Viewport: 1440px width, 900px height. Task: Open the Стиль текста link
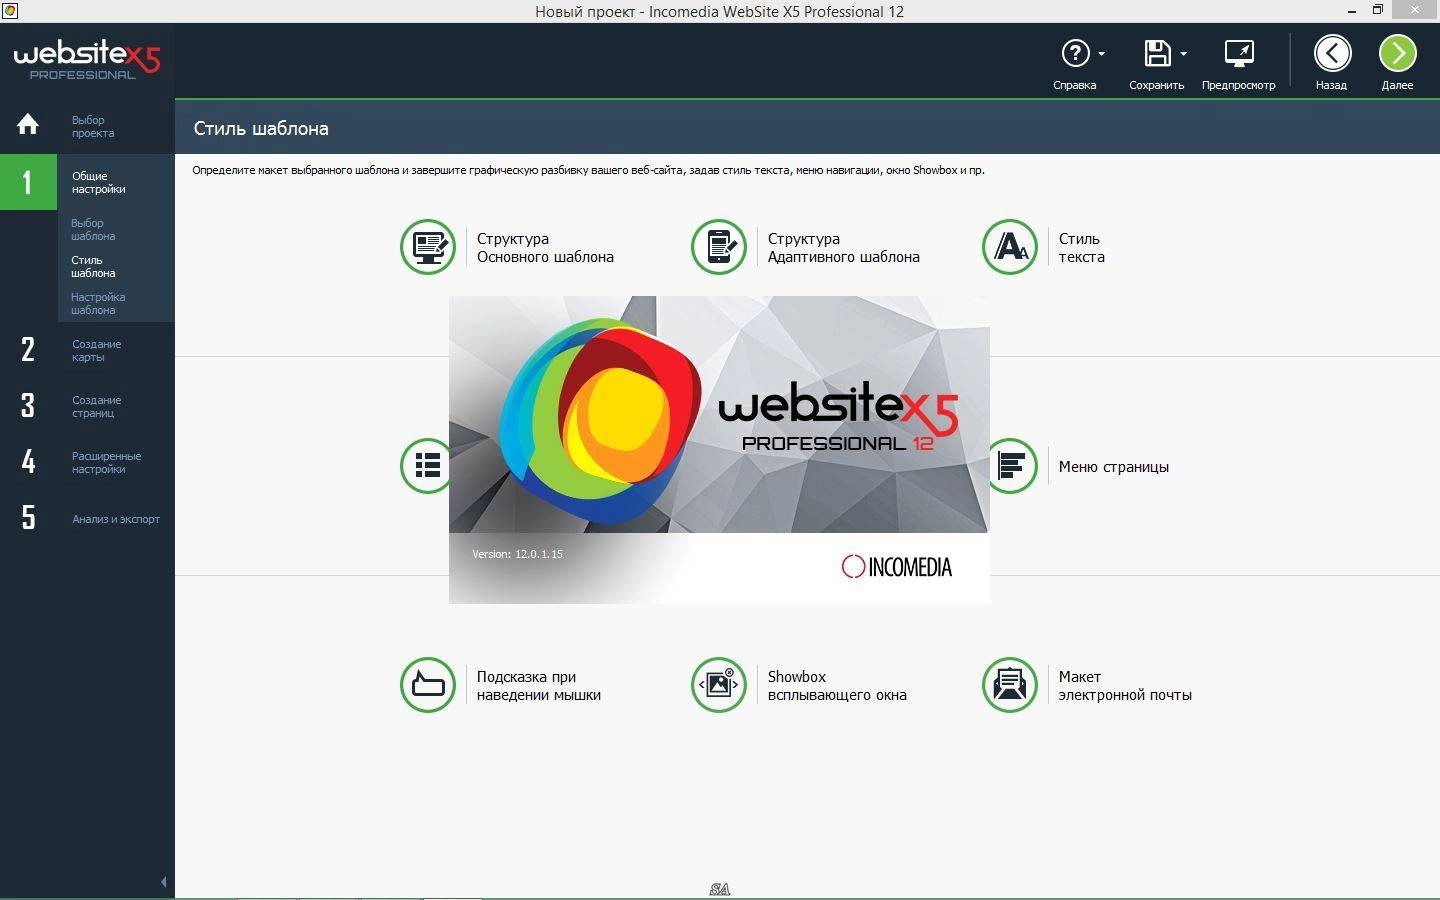[1082, 248]
